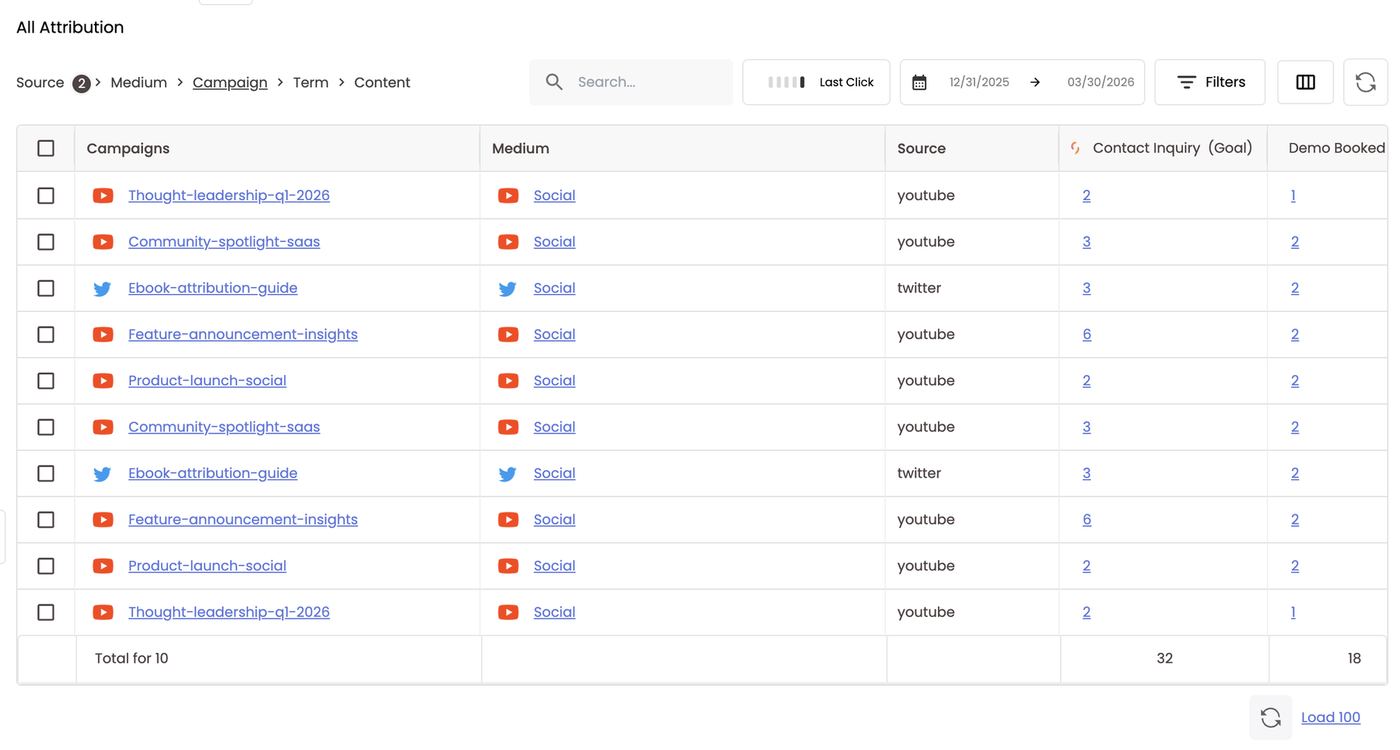The height and width of the screenshot is (750, 1400).
Task: Open the column layout icon button
Action: pos(1305,82)
